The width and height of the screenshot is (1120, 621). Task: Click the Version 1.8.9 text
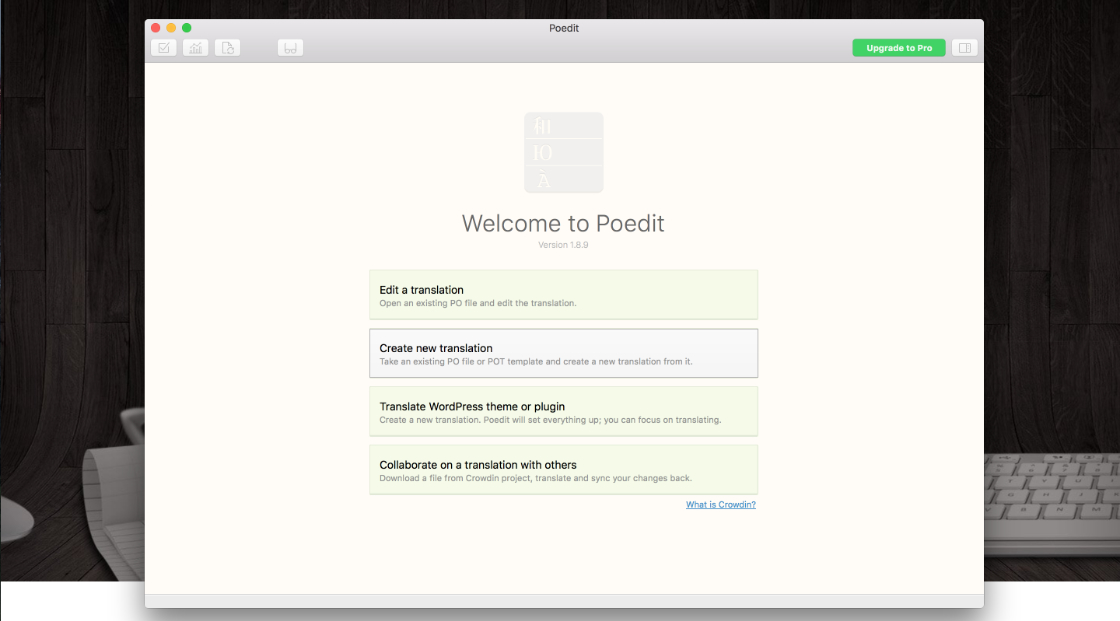(x=563, y=245)
